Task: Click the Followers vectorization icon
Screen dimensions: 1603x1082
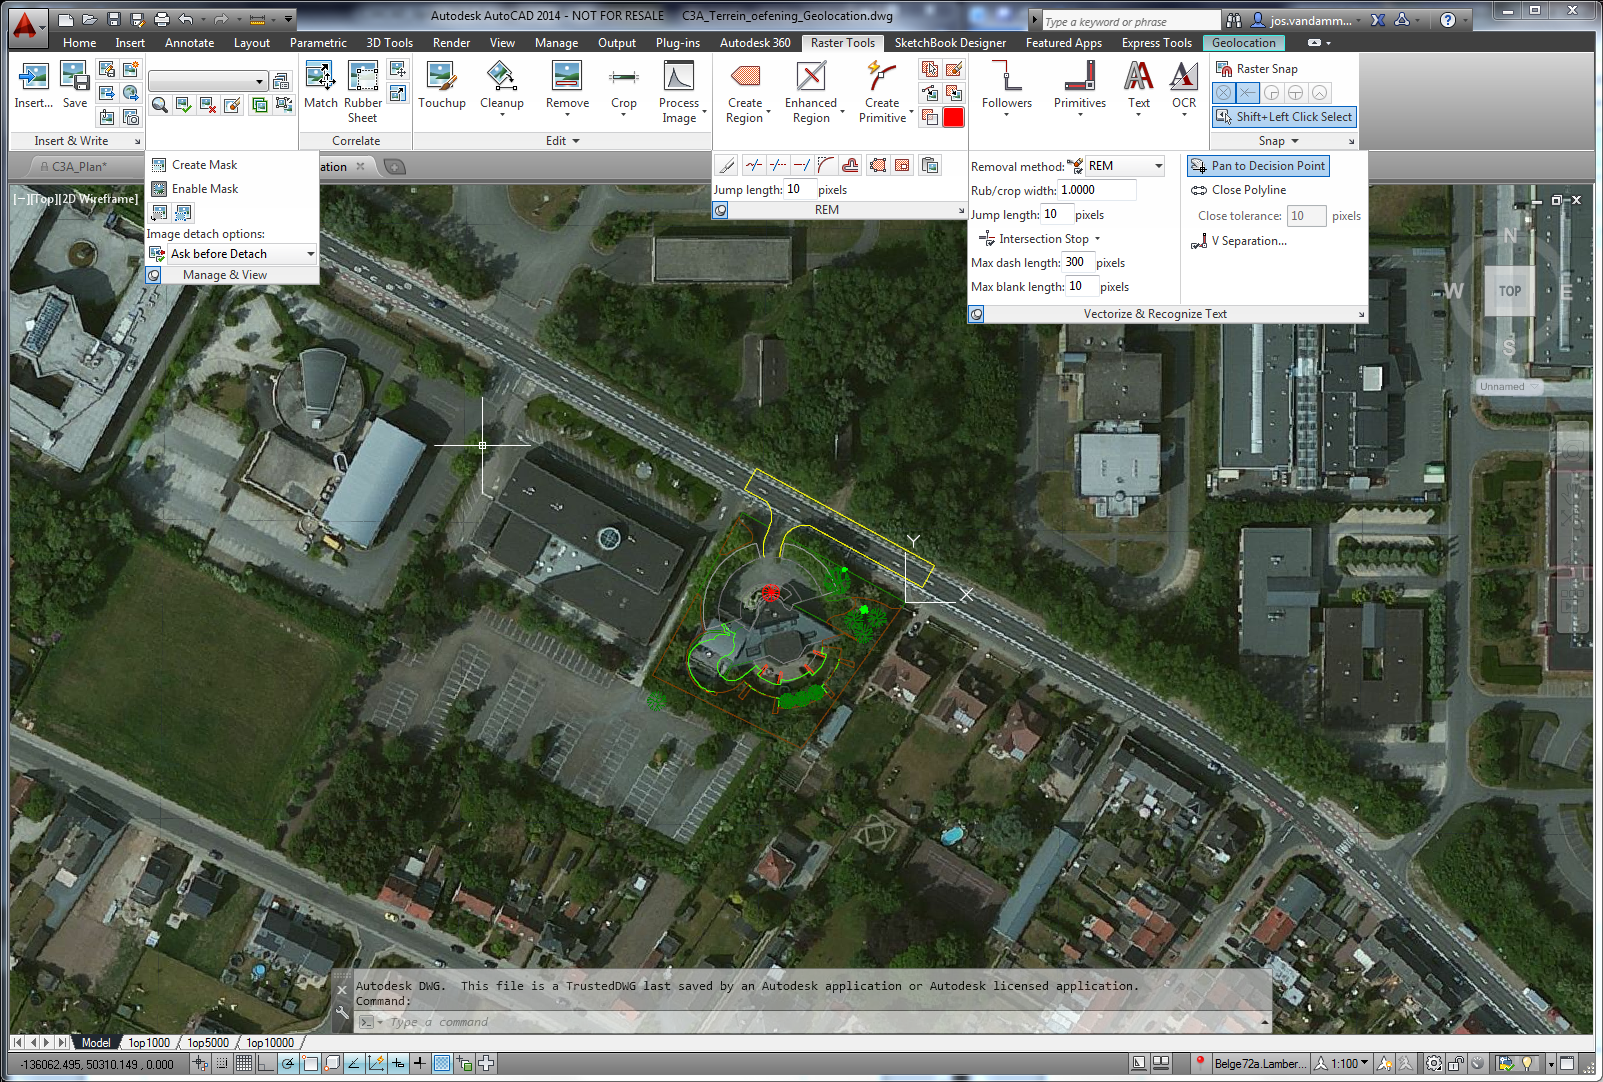Action: (1007, 76)
